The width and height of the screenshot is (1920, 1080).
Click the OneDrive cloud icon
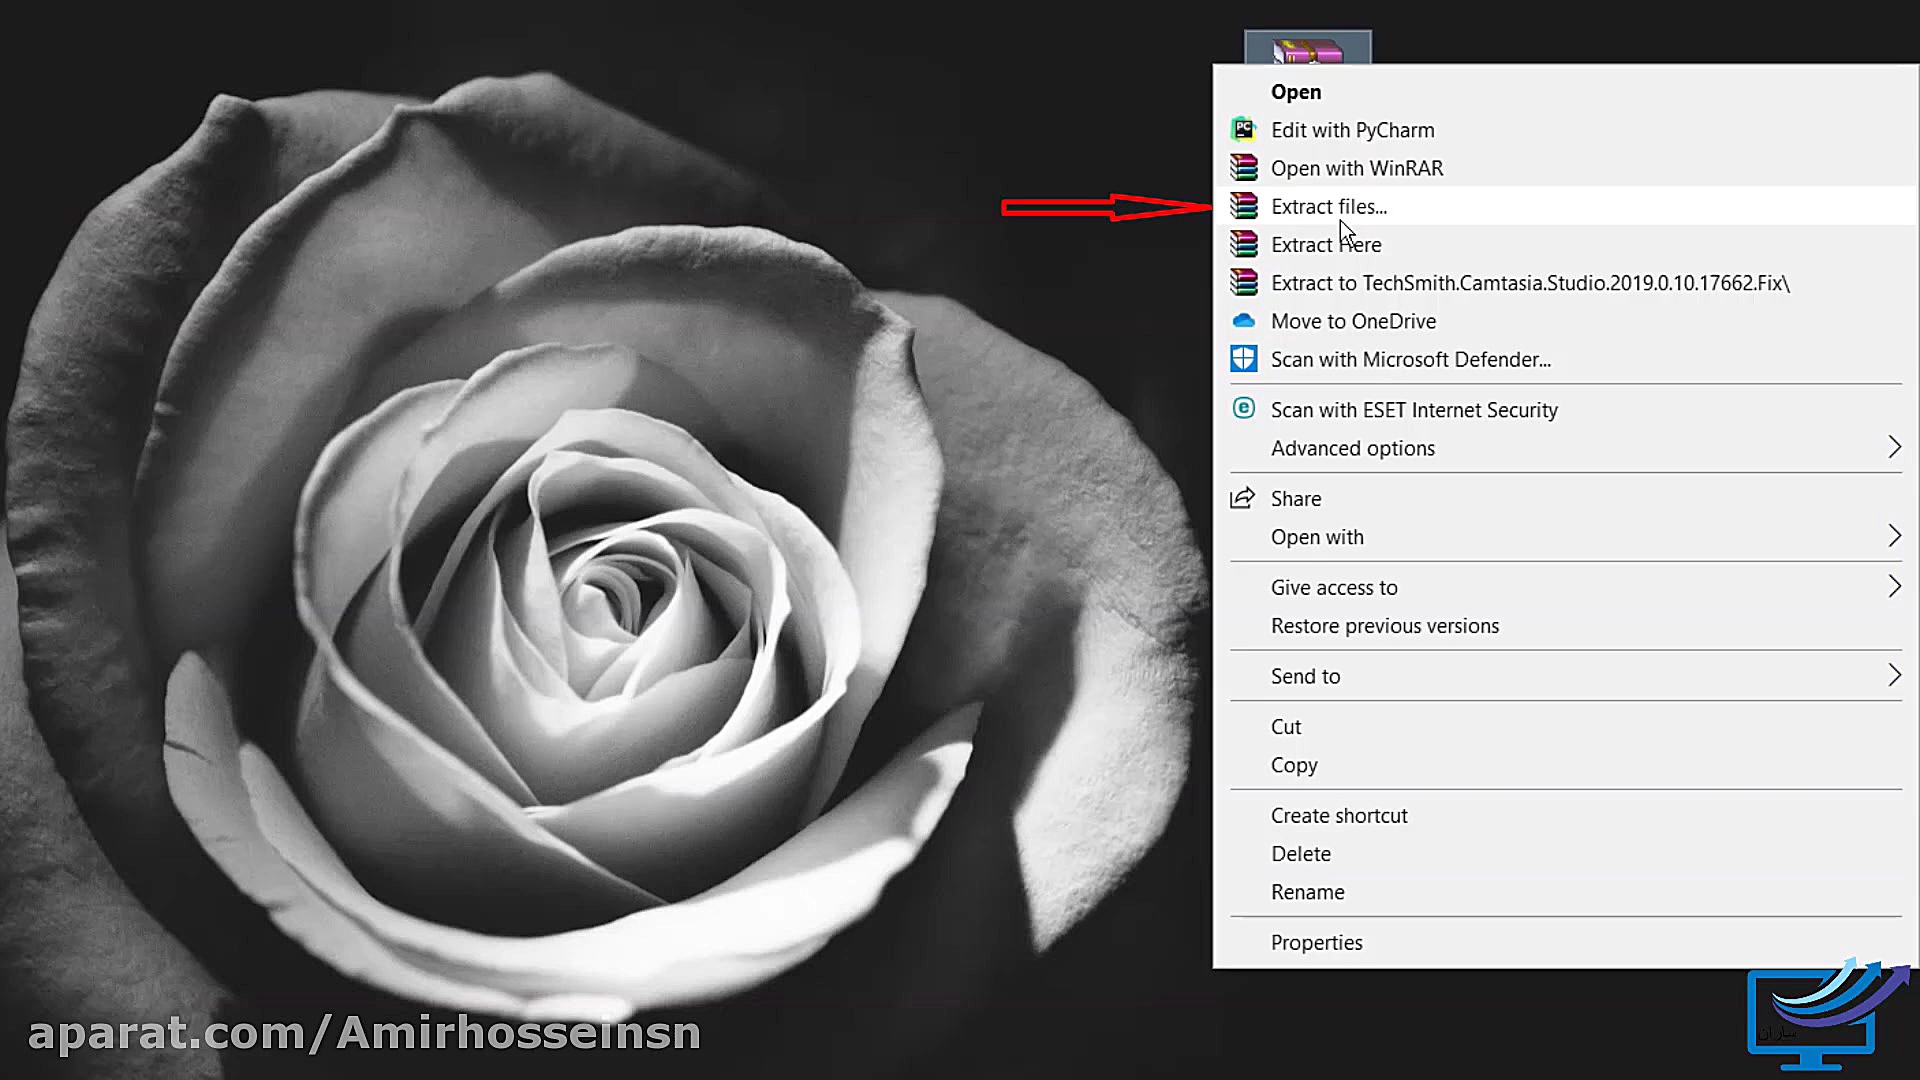[x=1243, y=321]
